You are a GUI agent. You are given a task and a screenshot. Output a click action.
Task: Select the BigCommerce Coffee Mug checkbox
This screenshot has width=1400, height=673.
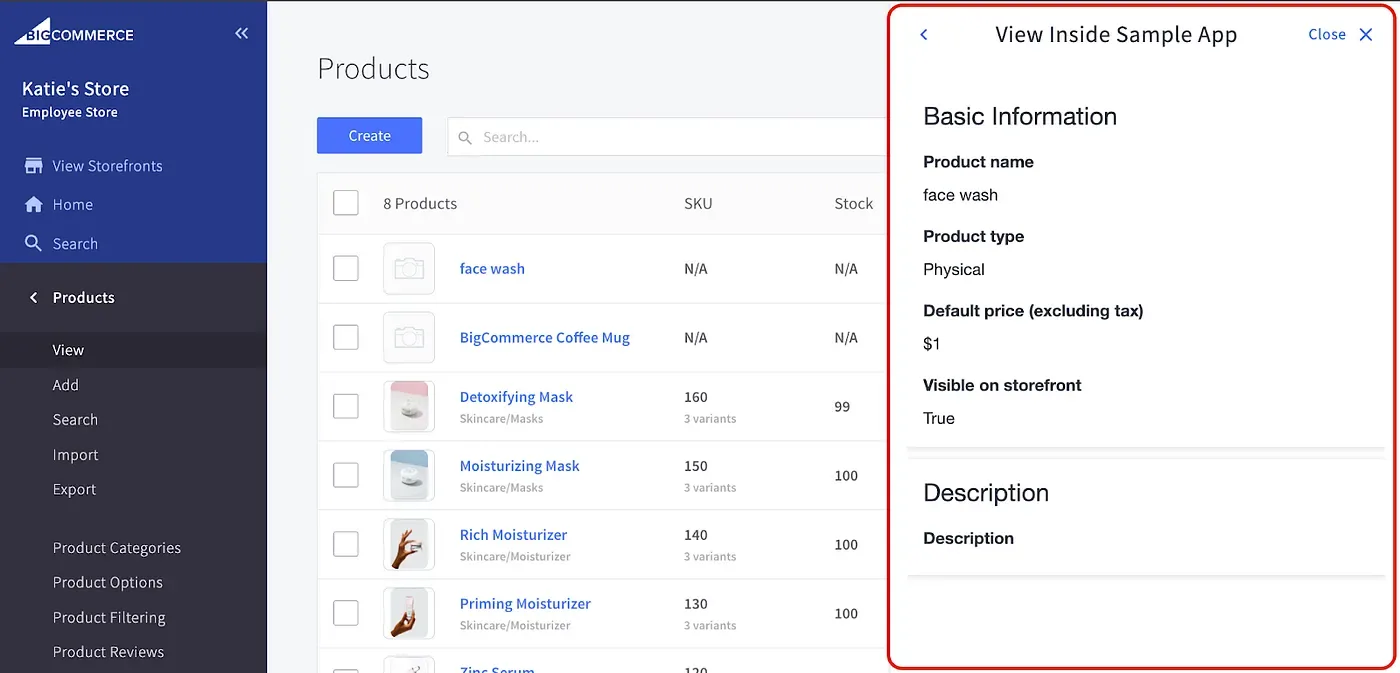[x=346, y=337]
